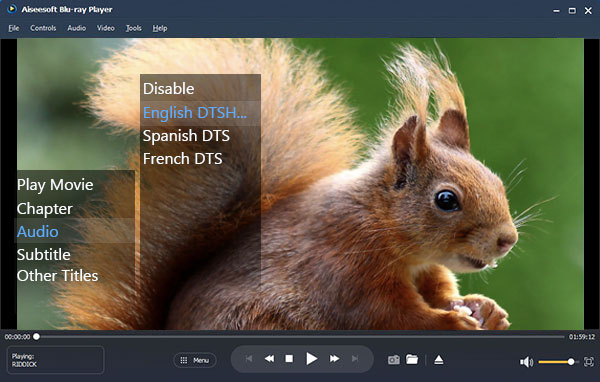Rewind with the fast backward icon
This screenshot has width=600, height=382.
point(269,359)
